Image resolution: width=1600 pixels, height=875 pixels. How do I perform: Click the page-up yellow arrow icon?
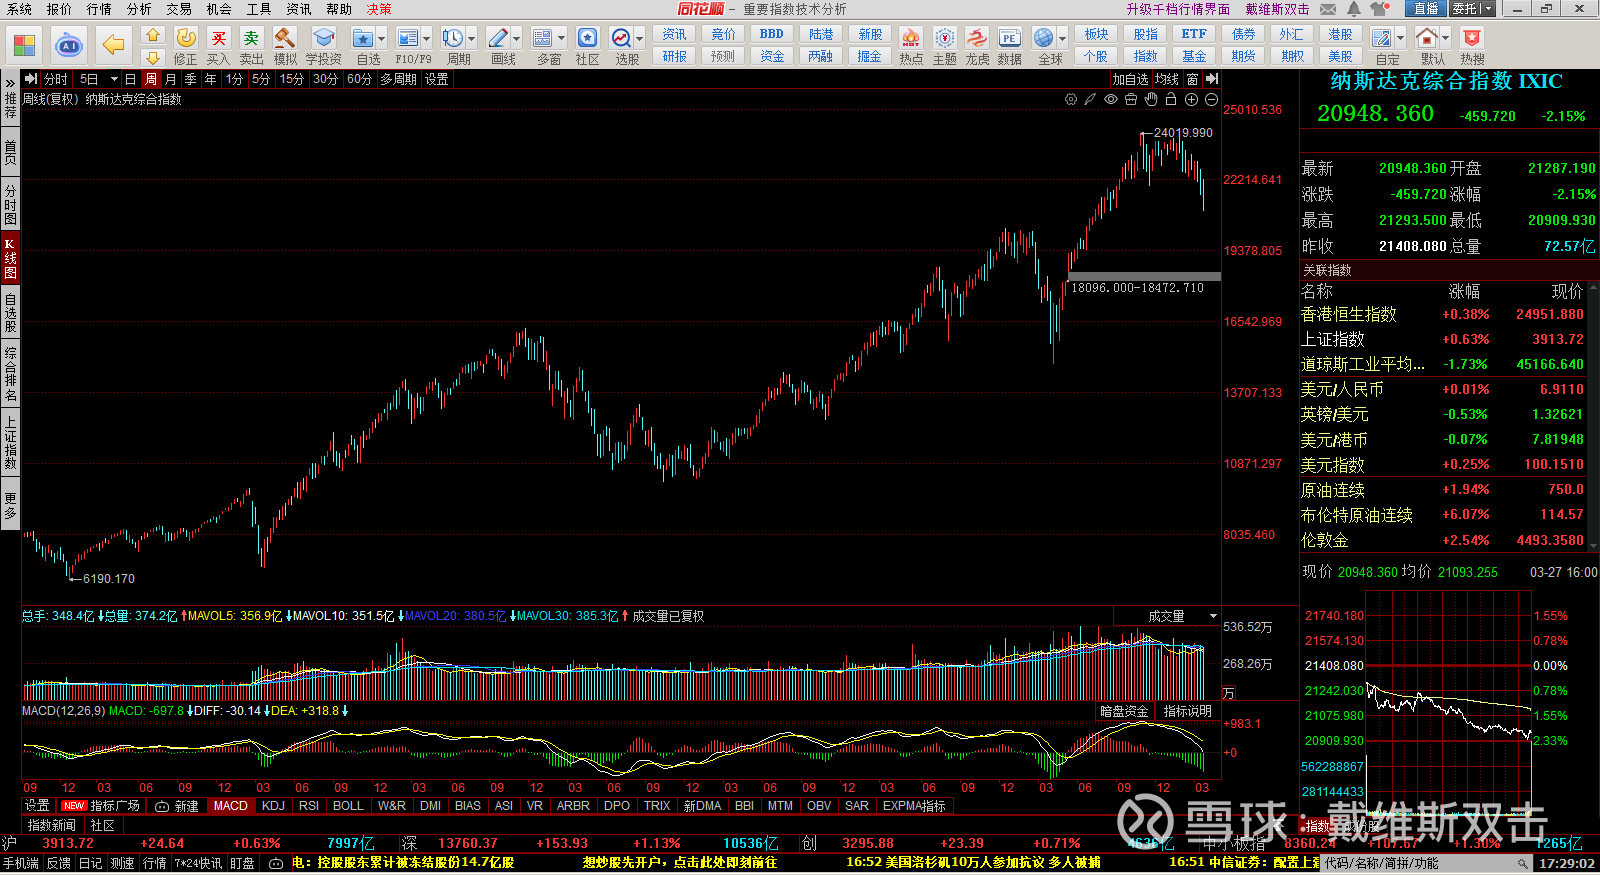click(x=152, y=36)
